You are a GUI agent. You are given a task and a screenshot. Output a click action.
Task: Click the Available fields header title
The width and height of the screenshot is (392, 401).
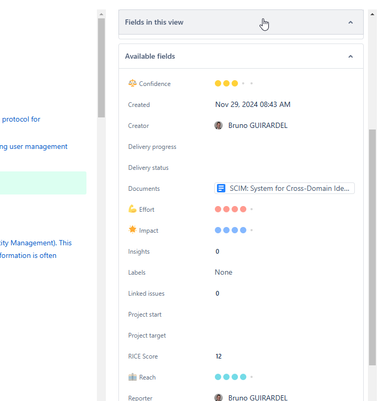click(x=150, y=56)
